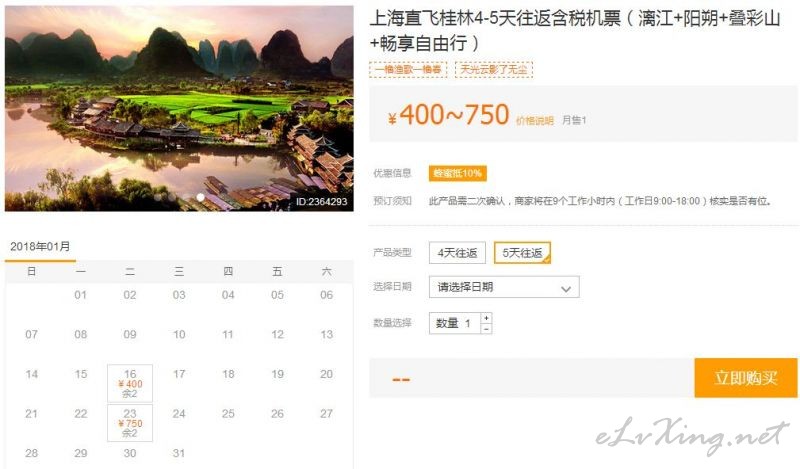The image size is (800, 469).
Task: Click the 价格说明 price explanation link
Action: coord(535,120)
